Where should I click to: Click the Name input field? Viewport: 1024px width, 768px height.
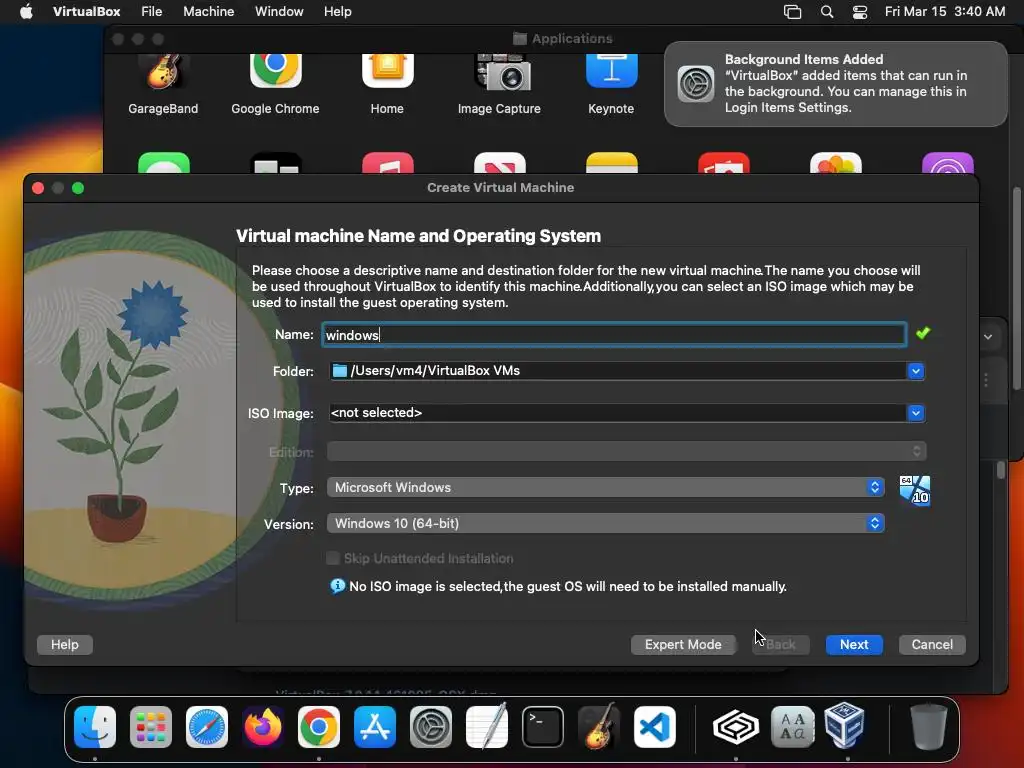pos(614,334)
